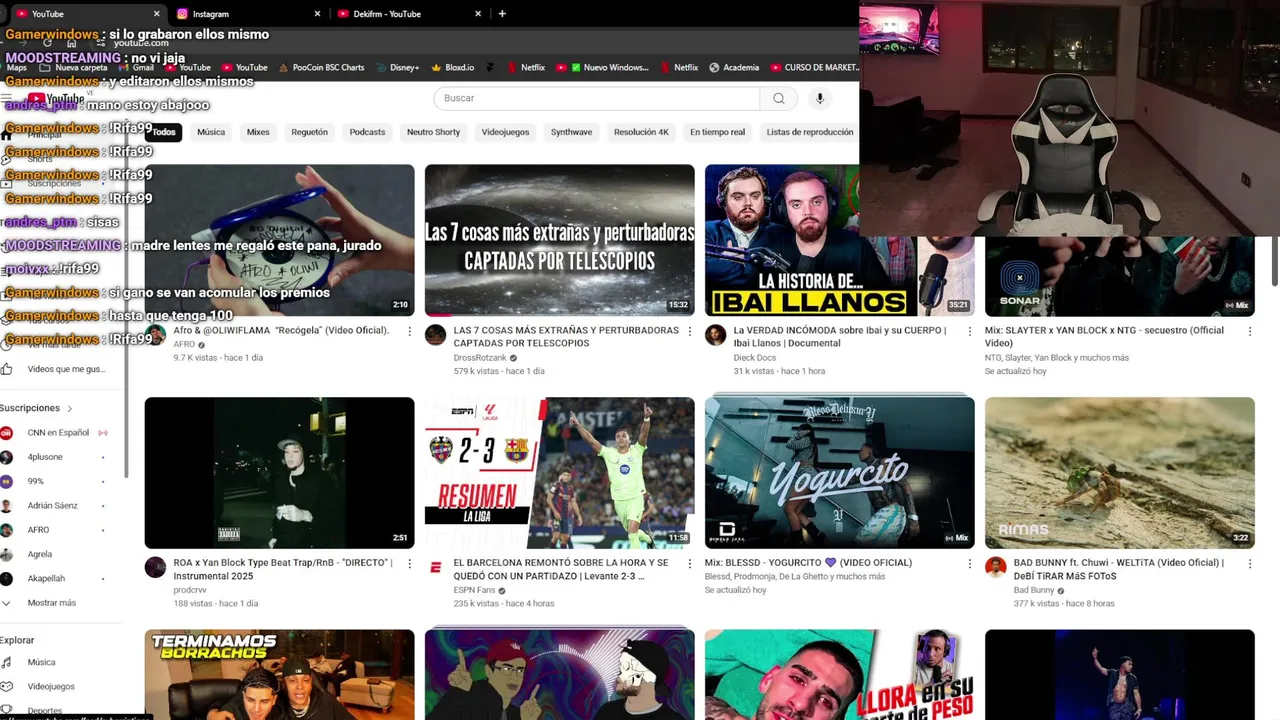
Task: Click the magnifier search button
Action: 779,98
